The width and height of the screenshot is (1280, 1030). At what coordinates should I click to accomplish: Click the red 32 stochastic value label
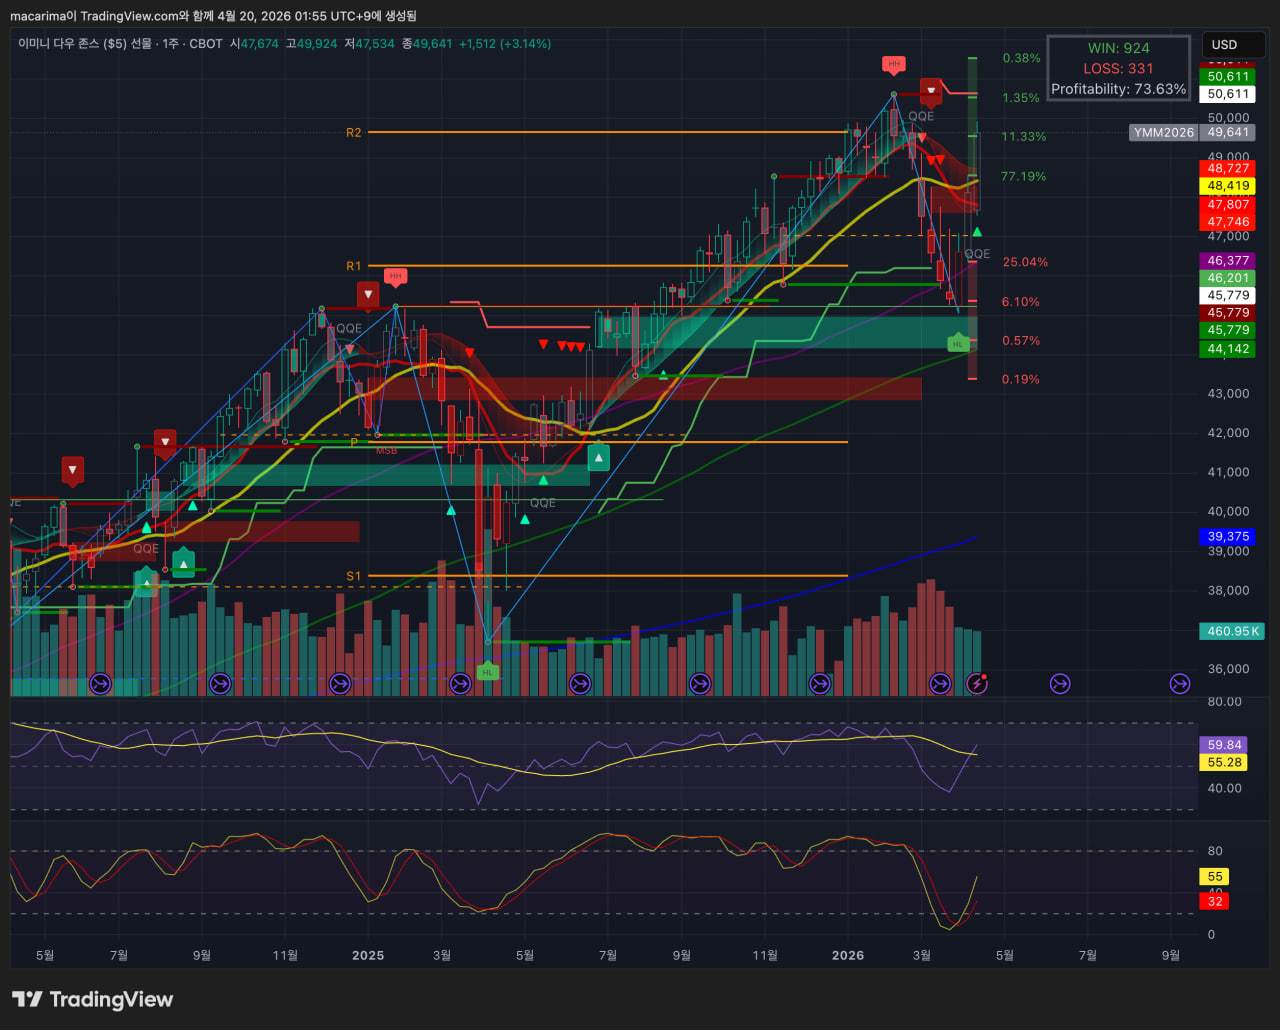click(x=1215, y=901)
